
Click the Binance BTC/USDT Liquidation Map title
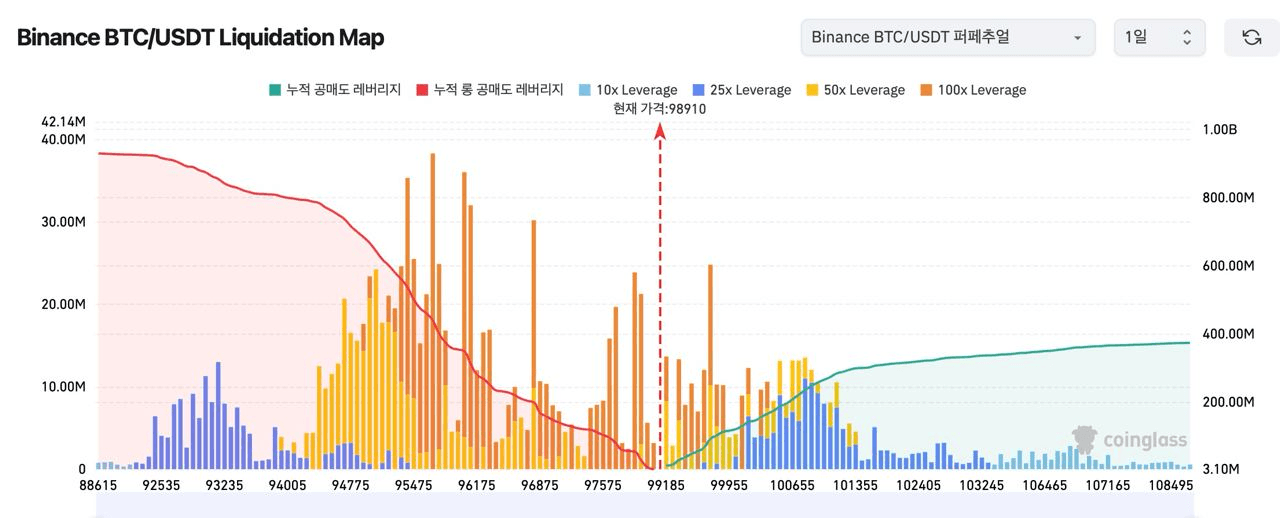200,38
